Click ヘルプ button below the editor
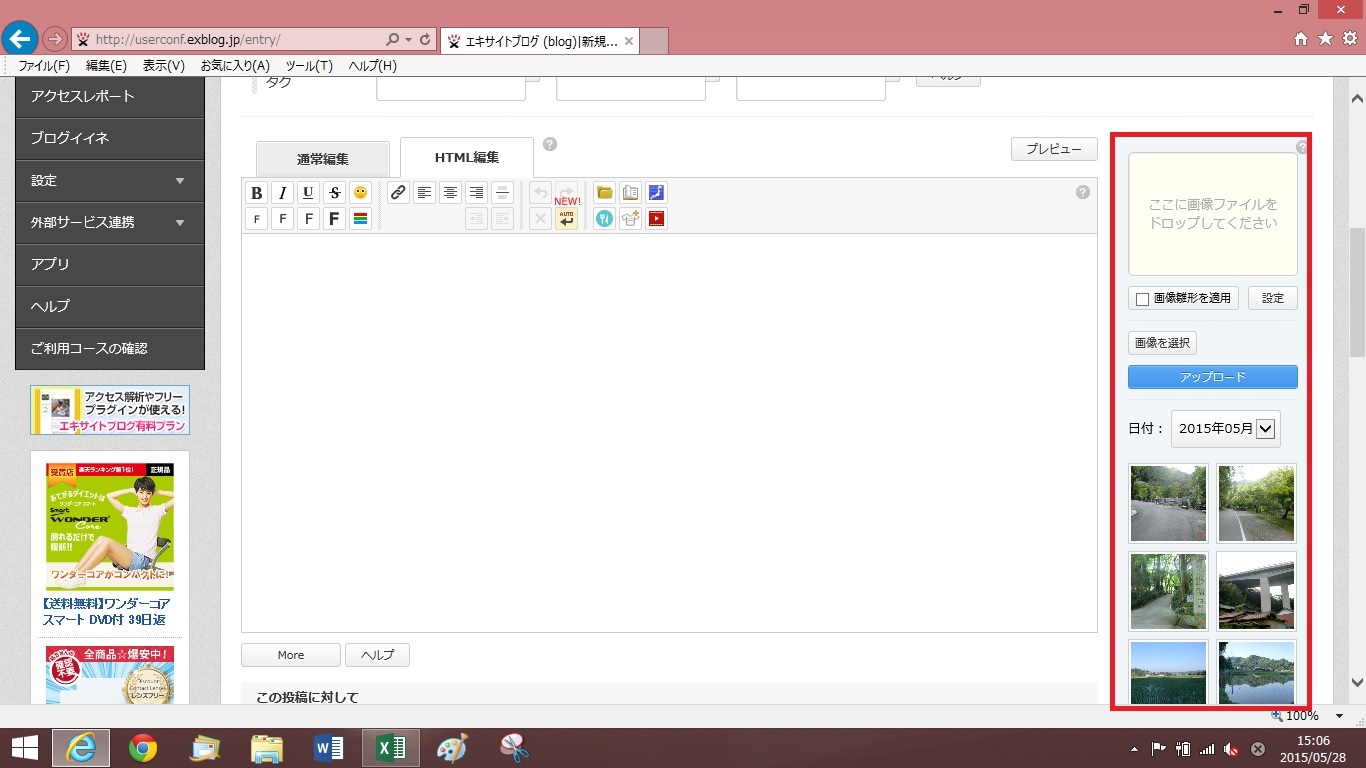The image size is (1366, 768). tap(377, 655)
